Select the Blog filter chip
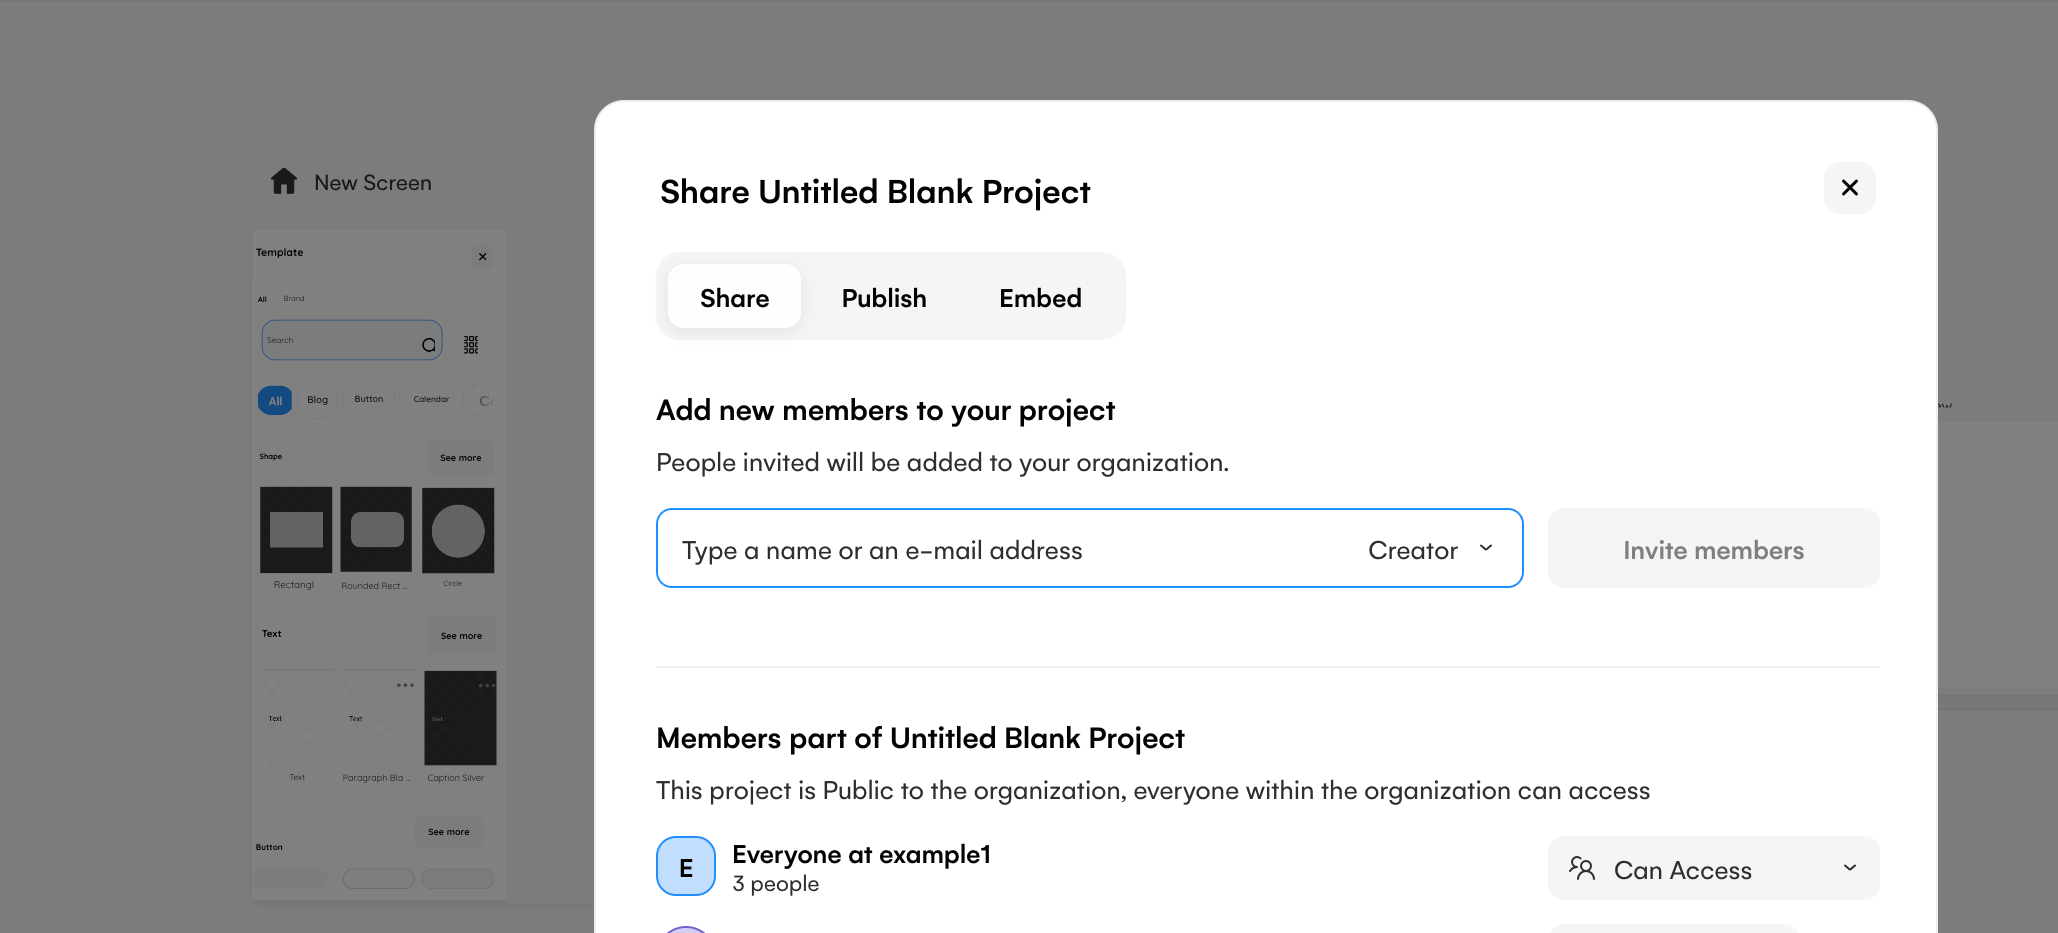 pyautogui.click(x=317, y=400)
